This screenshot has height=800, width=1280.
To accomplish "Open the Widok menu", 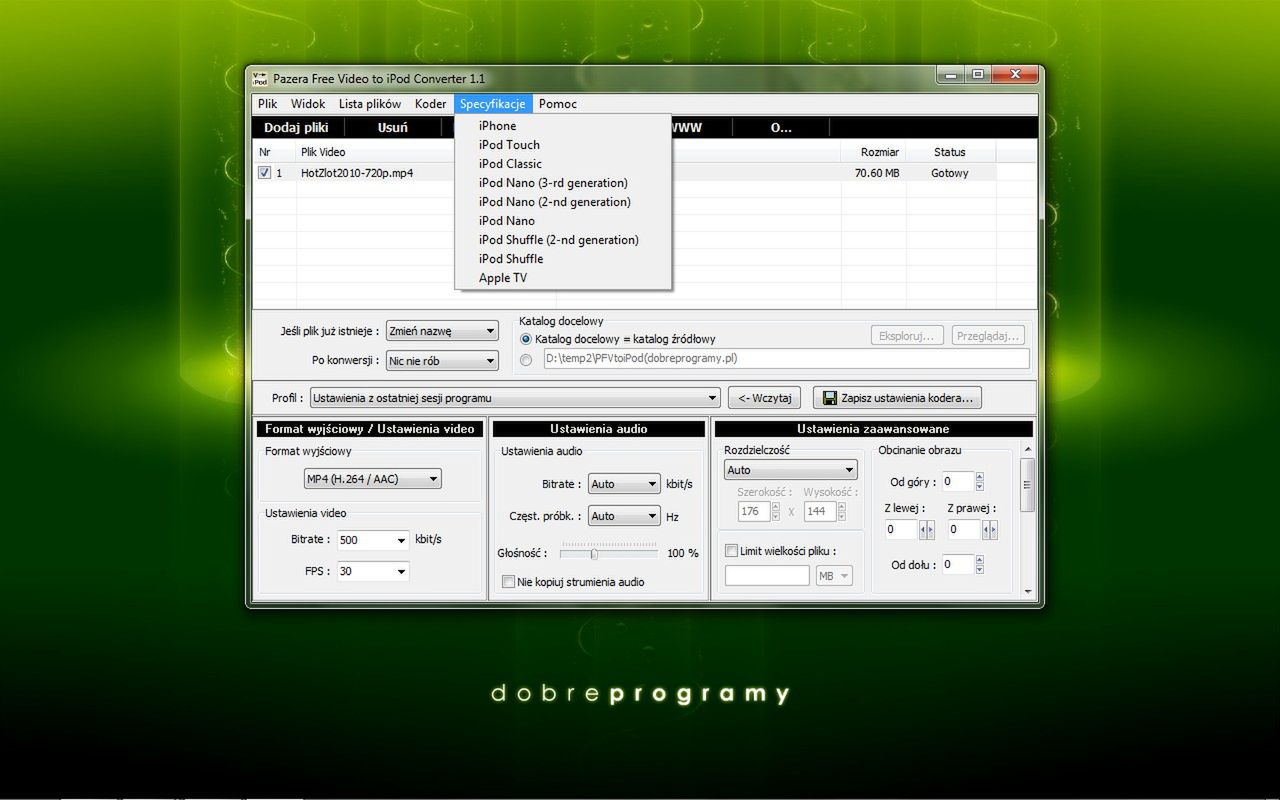I will click(308, 104).
